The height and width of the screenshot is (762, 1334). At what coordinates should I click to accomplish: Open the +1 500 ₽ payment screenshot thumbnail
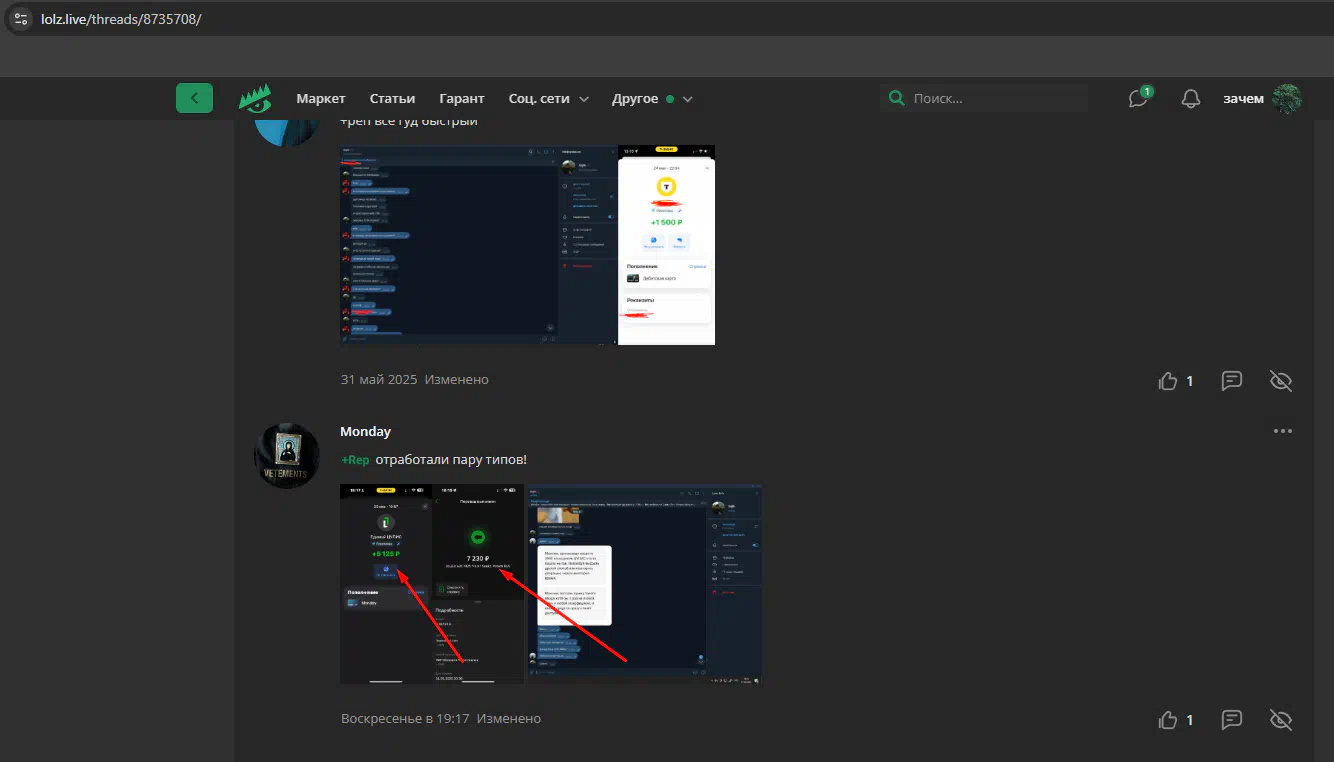coord(666,245)
